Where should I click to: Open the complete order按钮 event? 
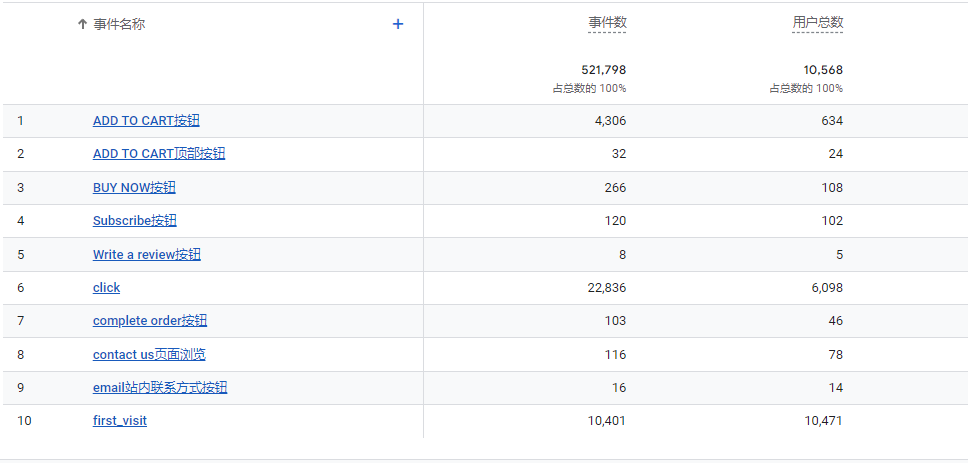click(150, 321)
